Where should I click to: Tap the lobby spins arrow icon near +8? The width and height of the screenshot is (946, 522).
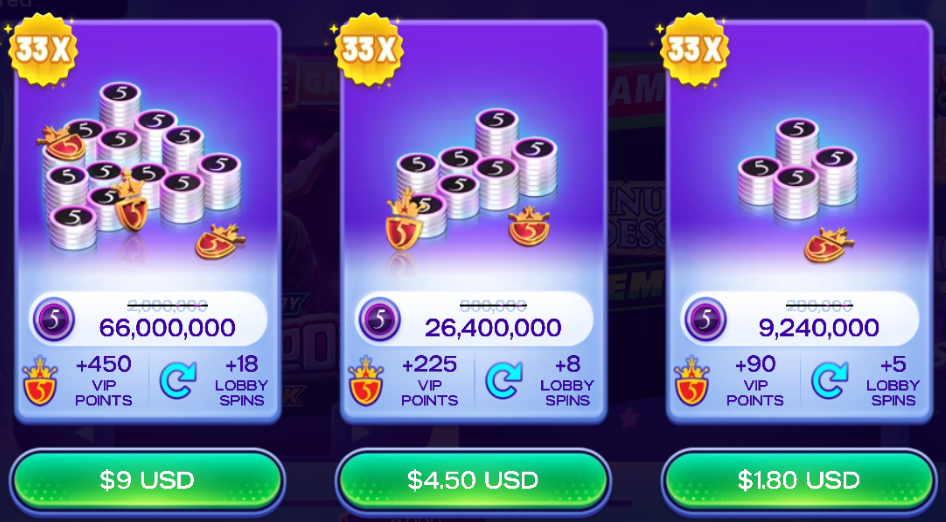click(504, 381)
